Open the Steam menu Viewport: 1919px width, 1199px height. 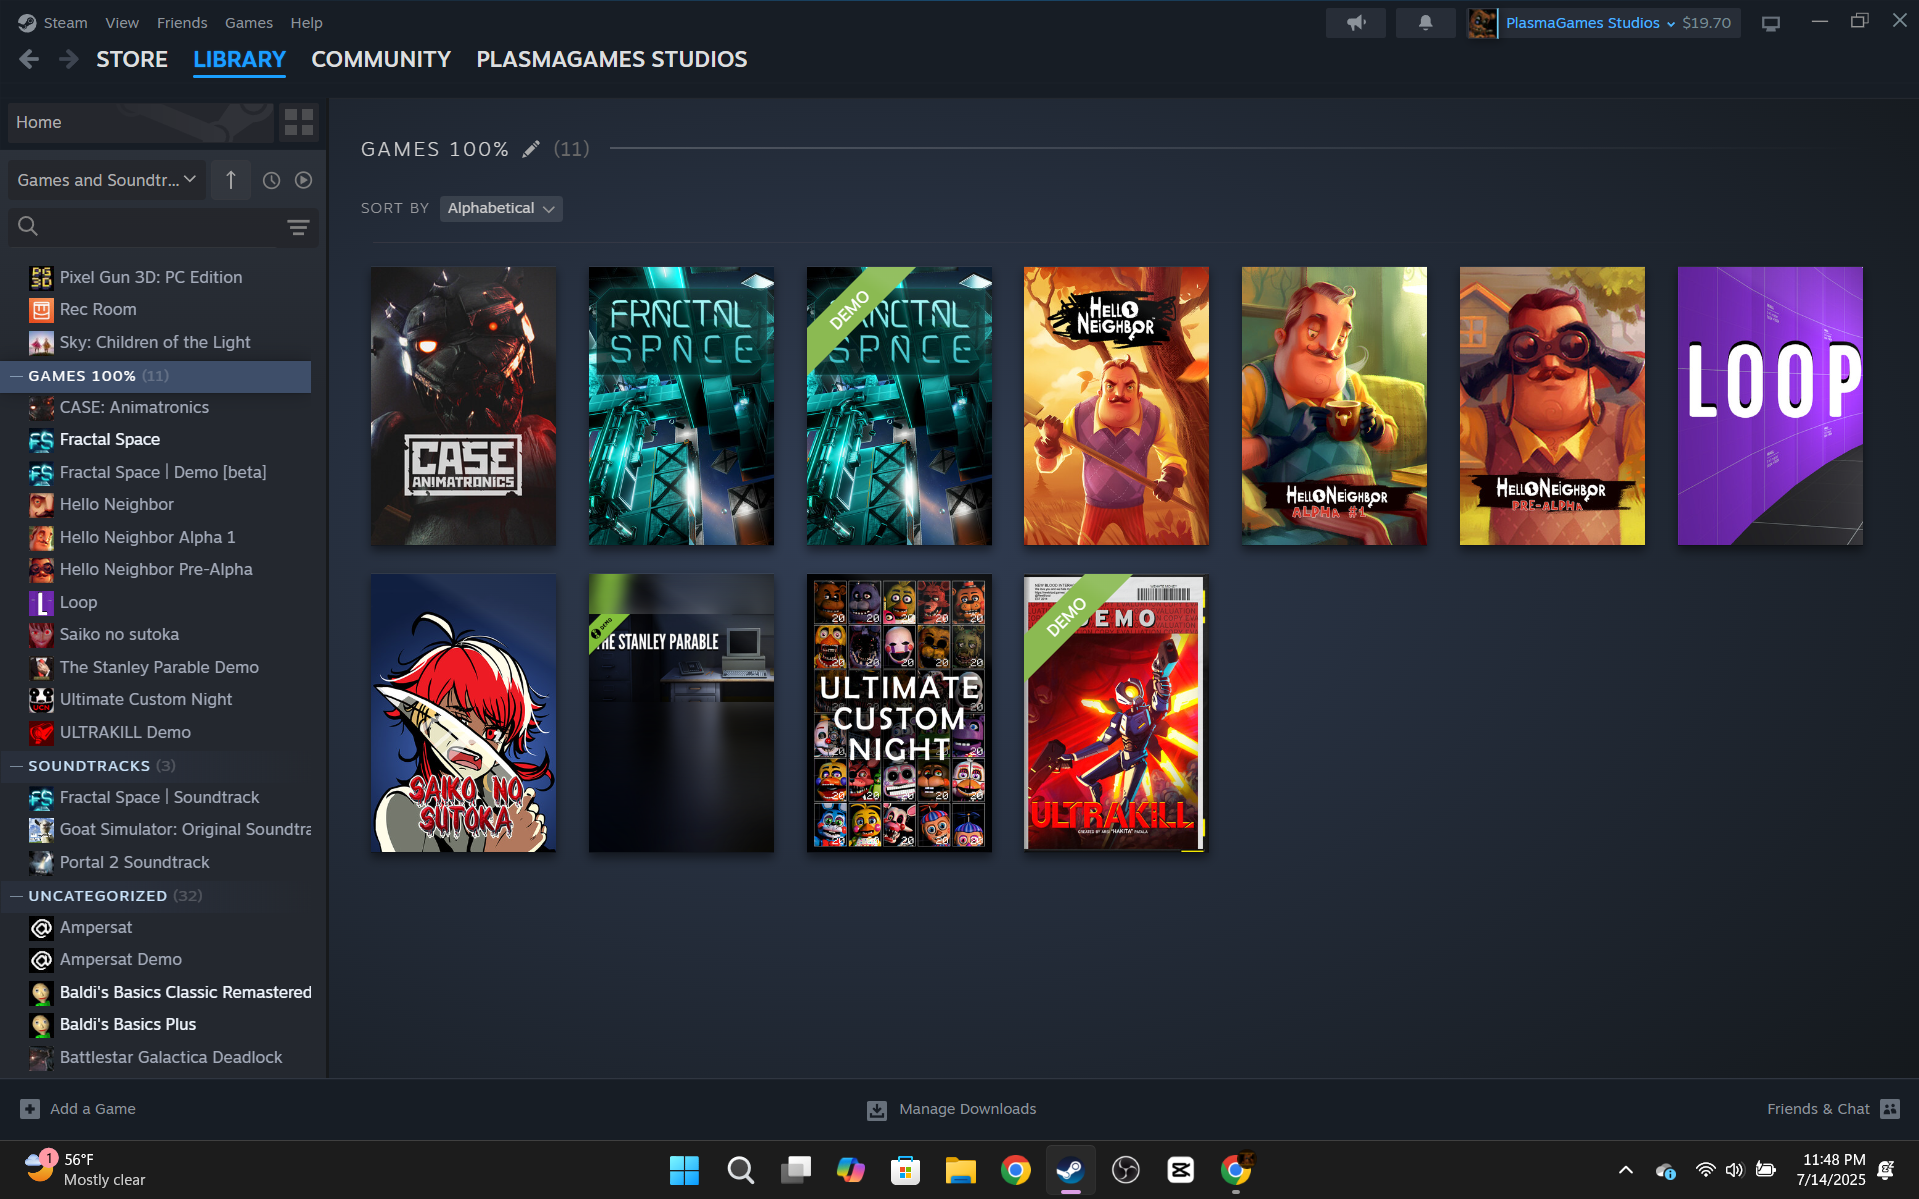pos(65,23)
